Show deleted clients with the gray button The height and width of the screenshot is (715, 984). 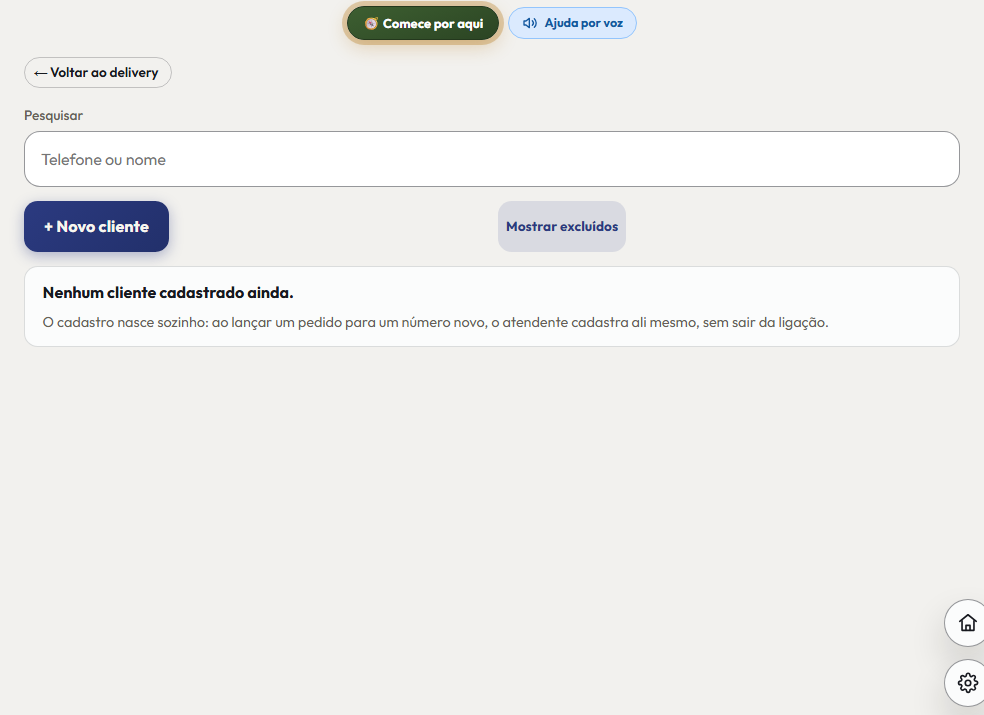pos(562,227)
